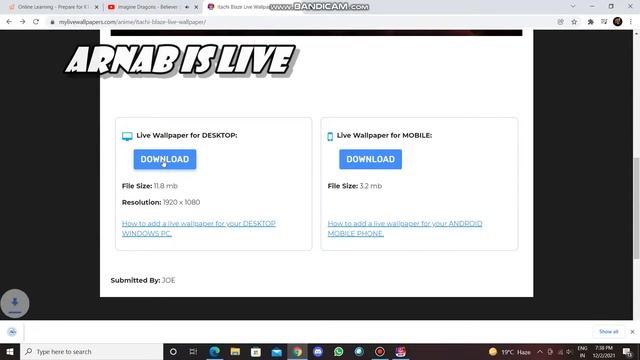Open the browser extensions puzzle icon
This screenshot has height=360, width=640.
click(590, 22)
